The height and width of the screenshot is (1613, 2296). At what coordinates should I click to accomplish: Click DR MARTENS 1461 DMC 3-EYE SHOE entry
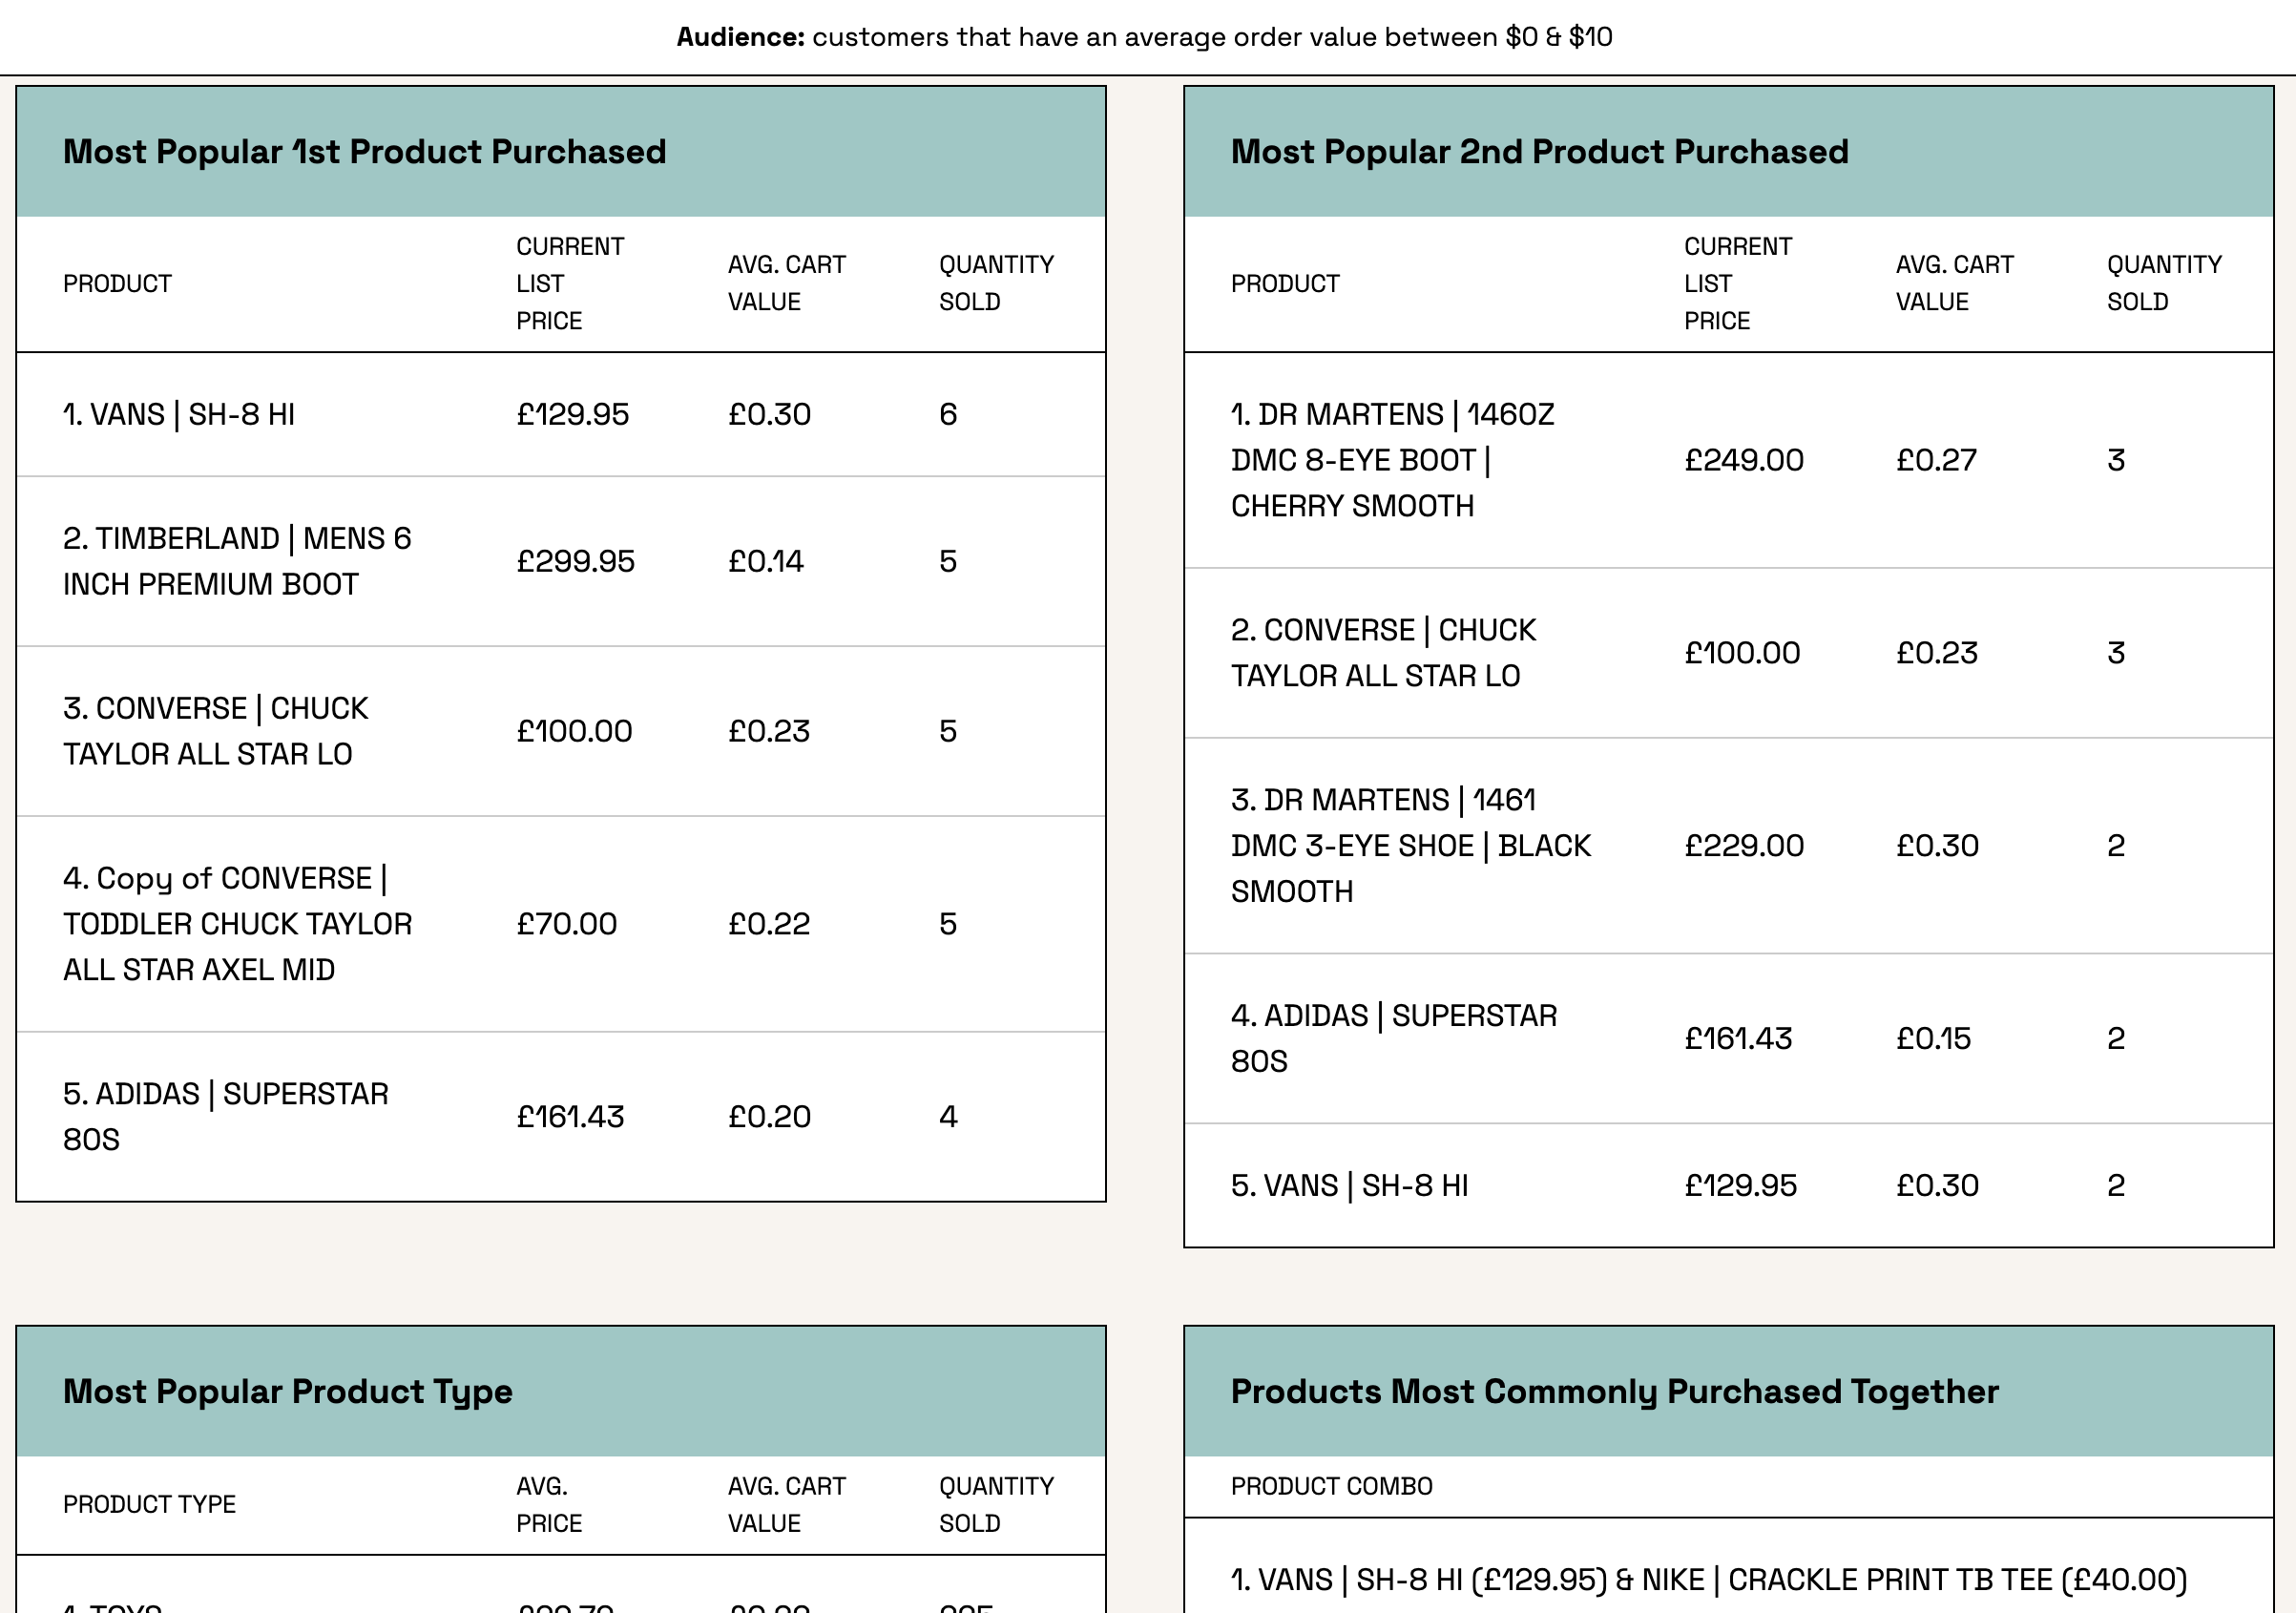(x=1410, y=846)
